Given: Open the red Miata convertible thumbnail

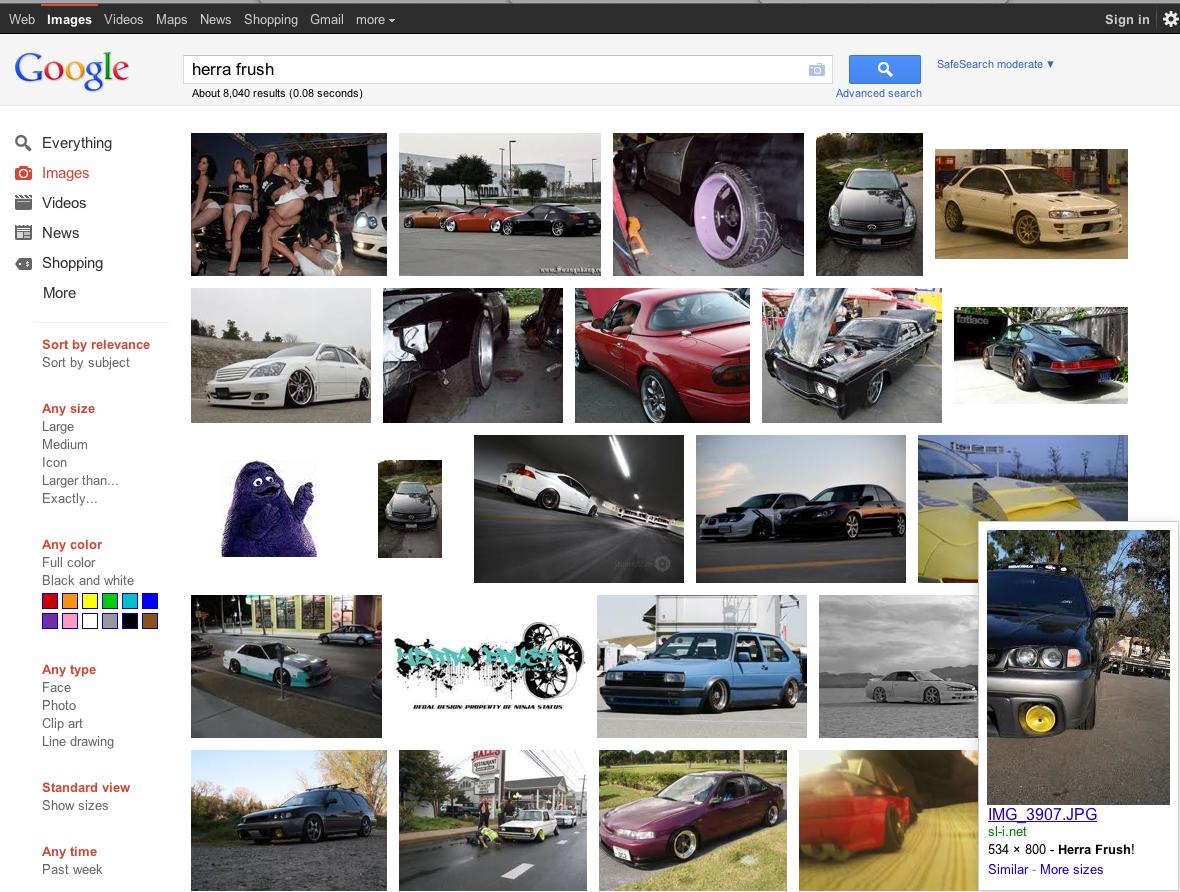Looking at the screenshot, I should click(x=662, y=355).
